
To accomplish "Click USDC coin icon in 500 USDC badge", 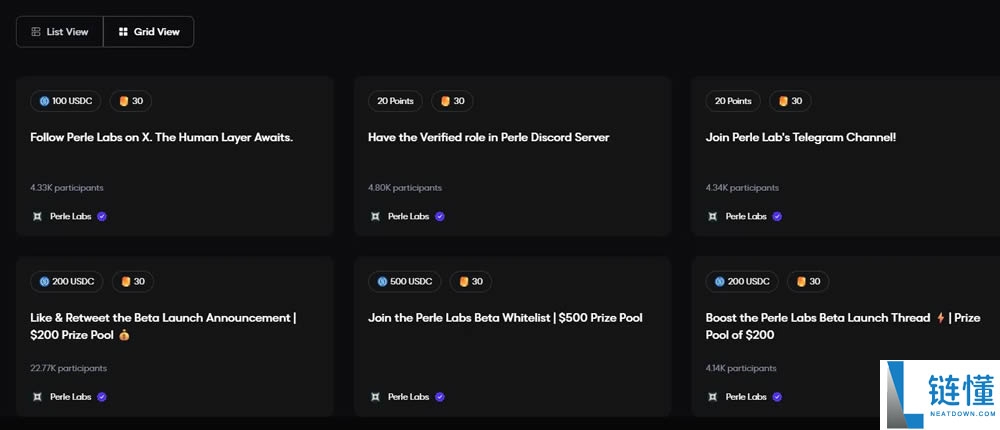I will [x=383, y=281].
